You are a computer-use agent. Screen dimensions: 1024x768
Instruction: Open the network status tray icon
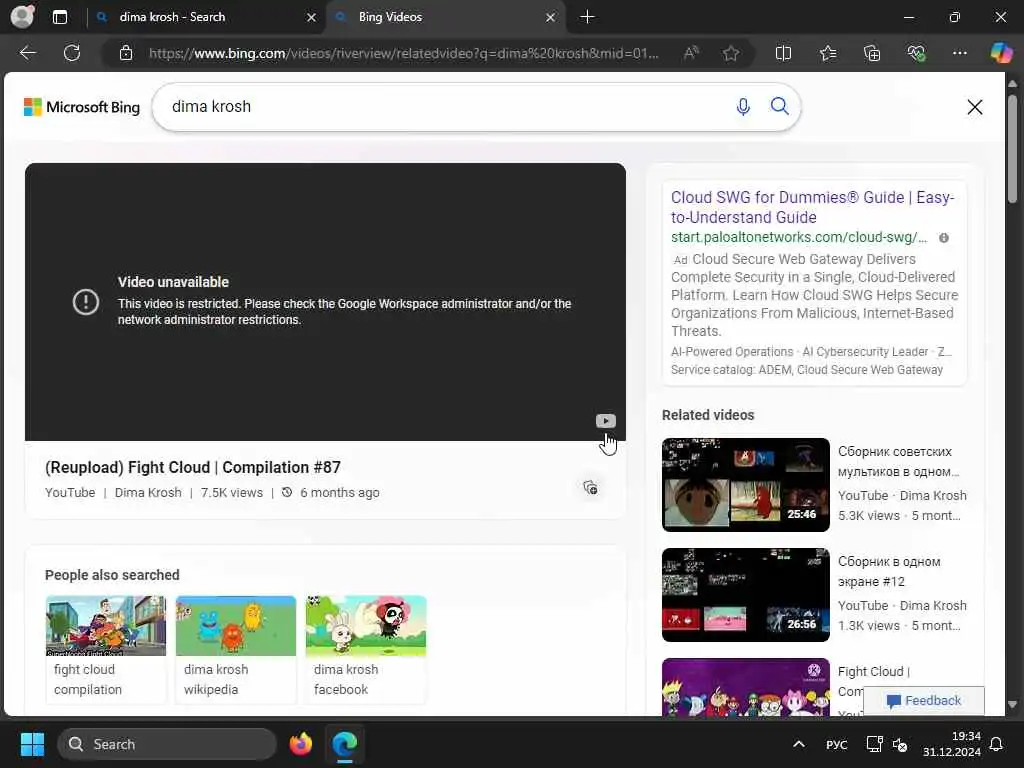tap(874, 744)
